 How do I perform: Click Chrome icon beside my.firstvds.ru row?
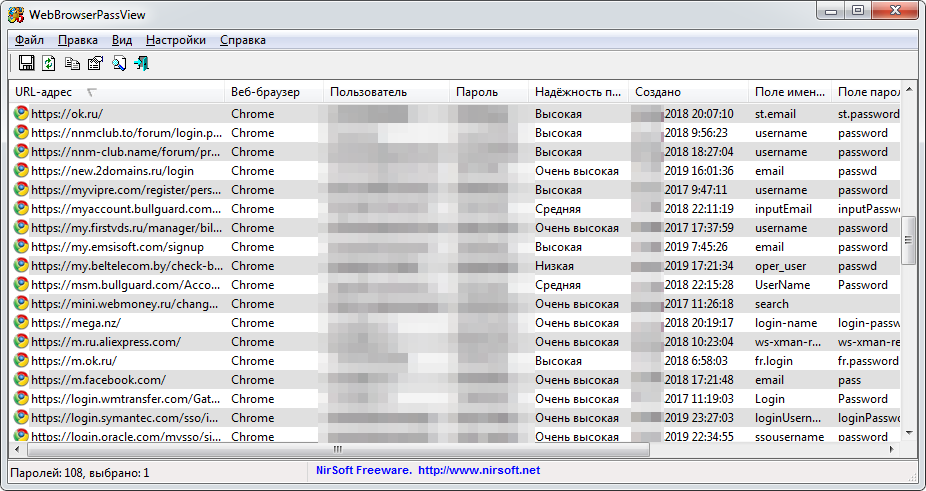[x=21, y=227]
